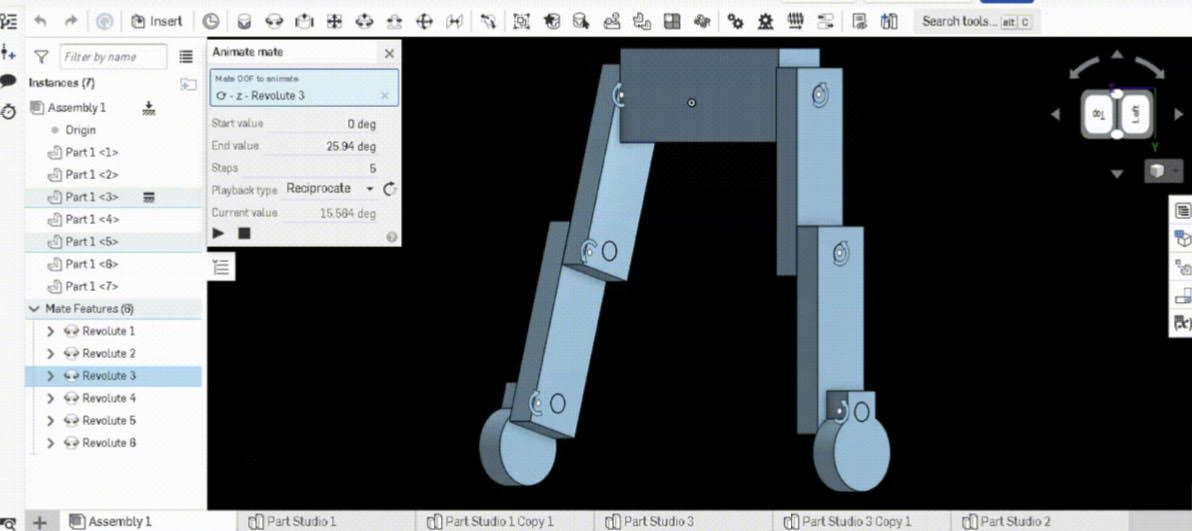Select the Tangent mate tool
The width and height of the screenshot is (1192, 531).
487,21
